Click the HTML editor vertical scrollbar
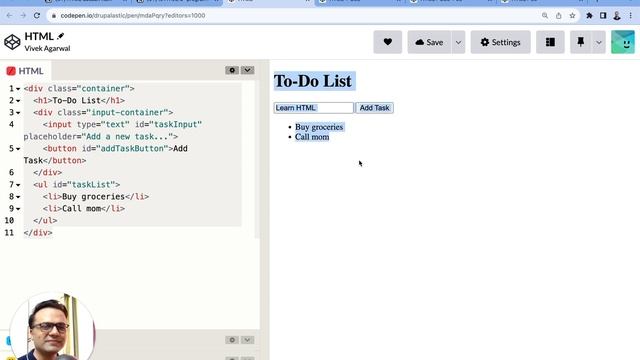The width and height of the screenshot is (640, 360). pos(257,159)
